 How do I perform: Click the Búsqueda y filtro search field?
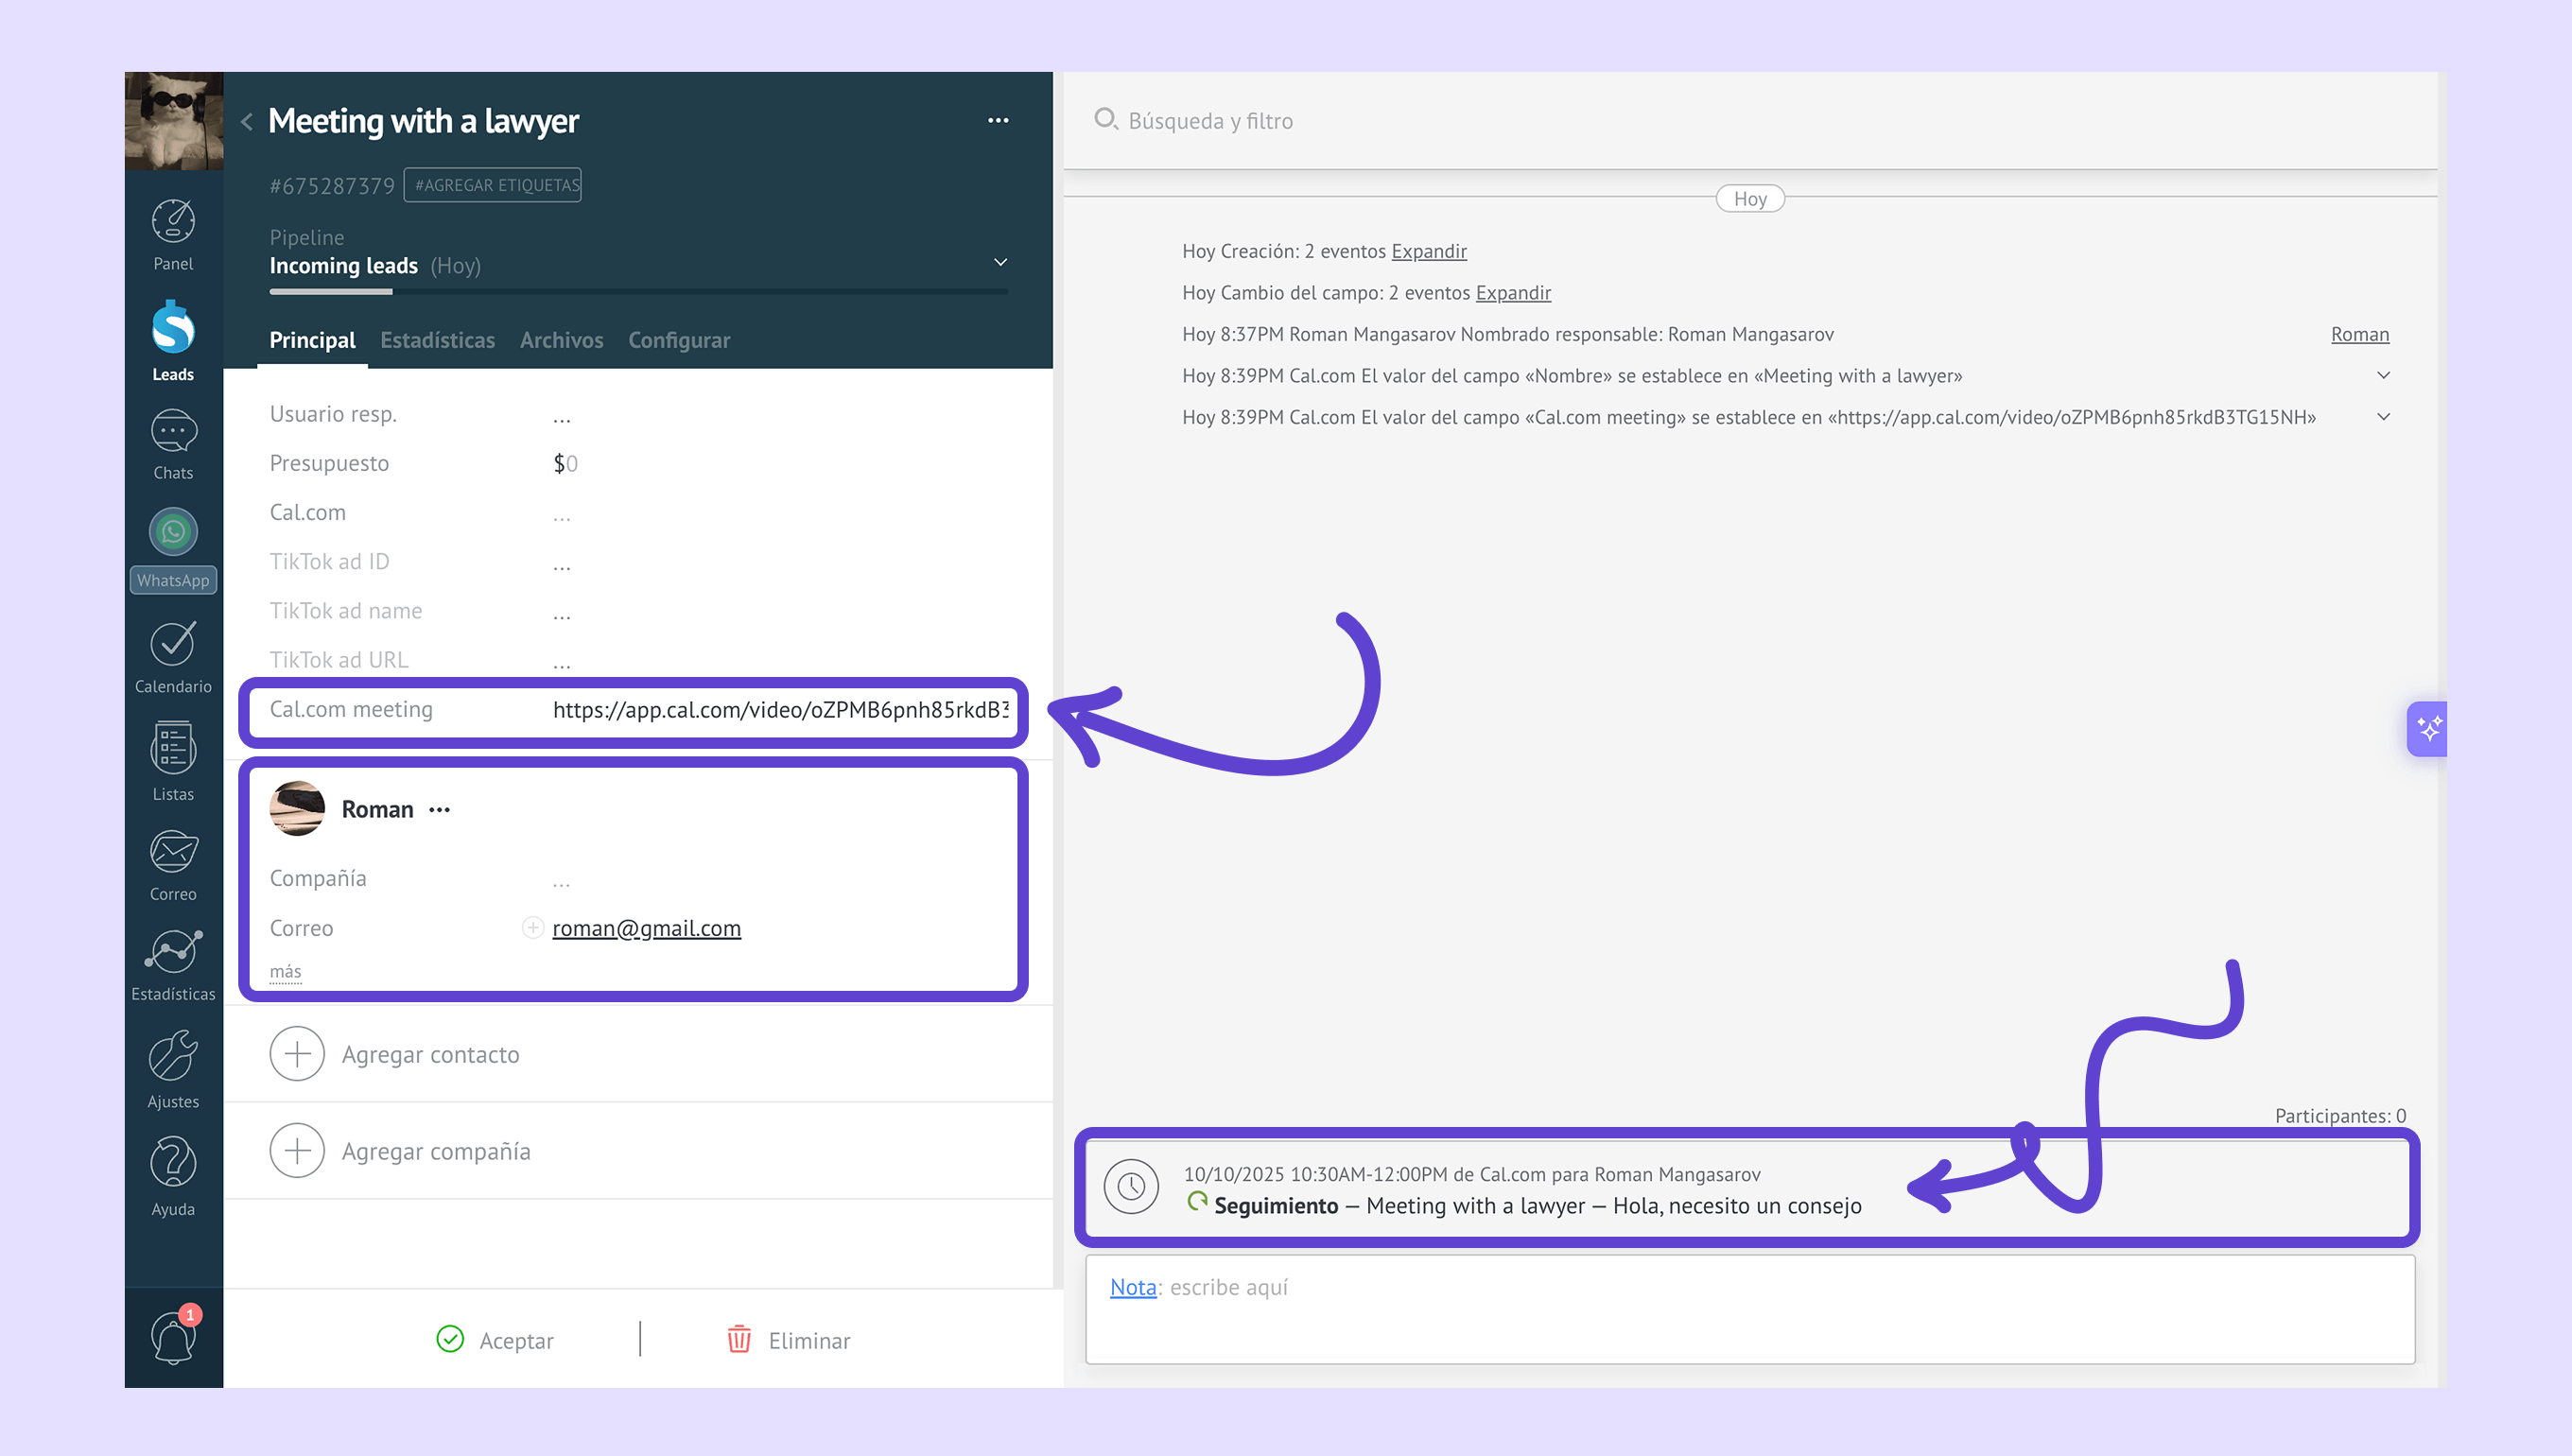point(1210,121)
